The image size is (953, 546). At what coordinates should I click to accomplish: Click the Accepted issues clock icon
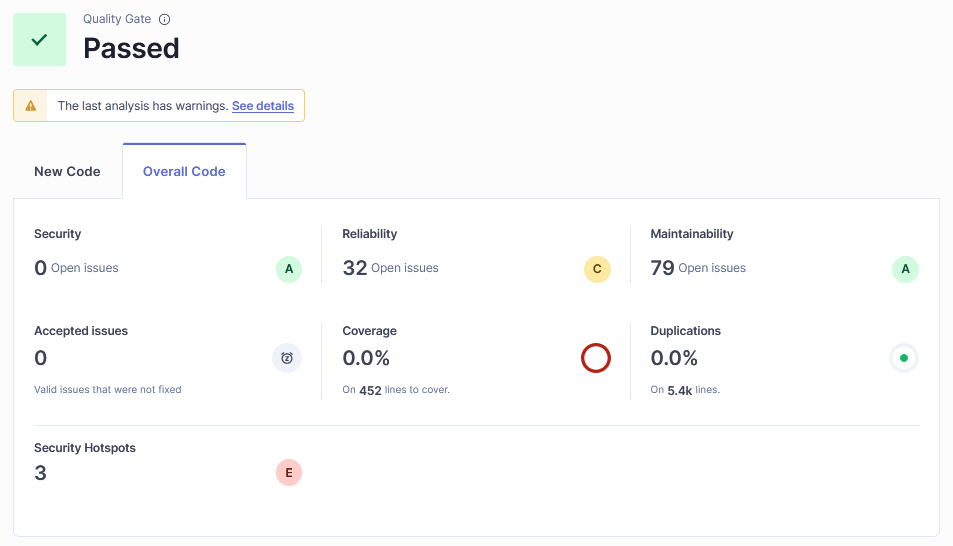pyautogui.click(x=287, y=358)
